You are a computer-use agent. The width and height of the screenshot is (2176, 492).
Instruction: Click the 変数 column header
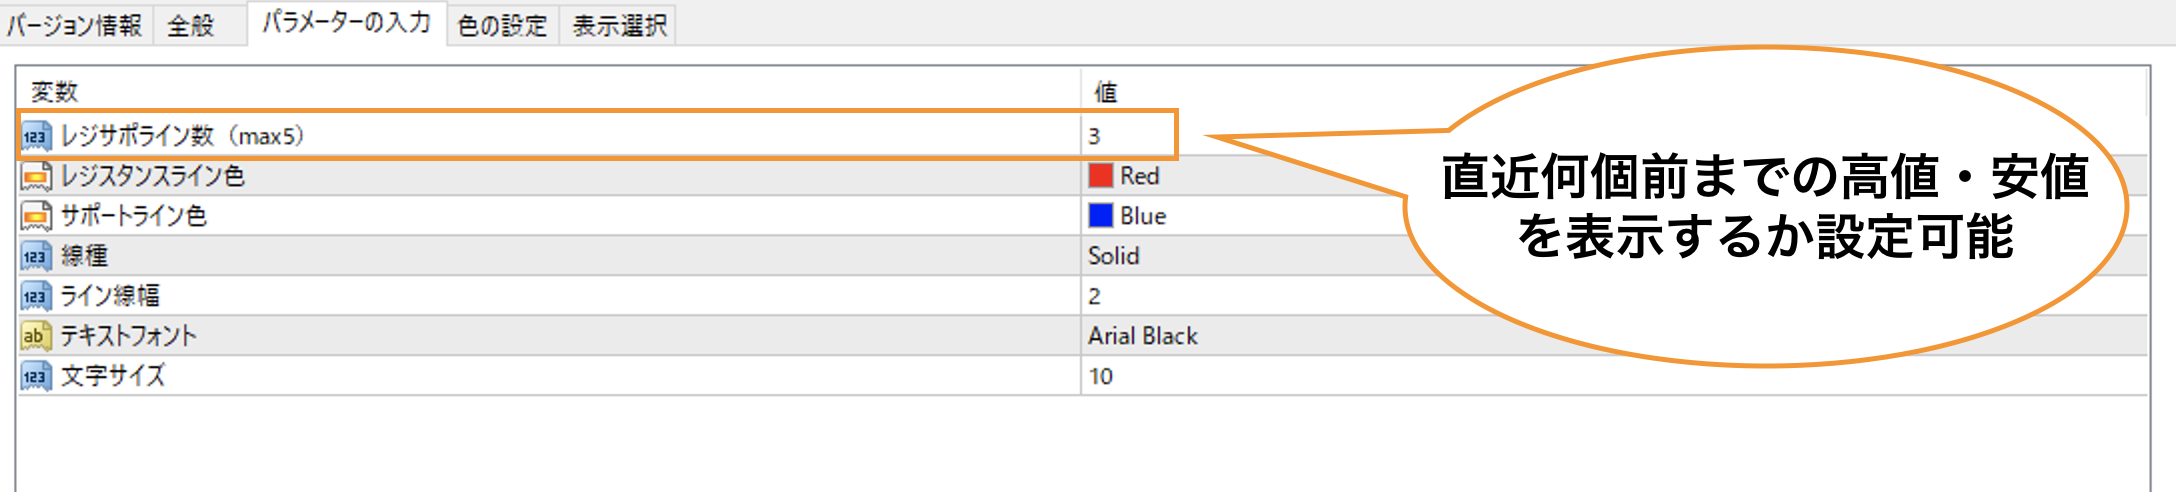coord(54,92)
